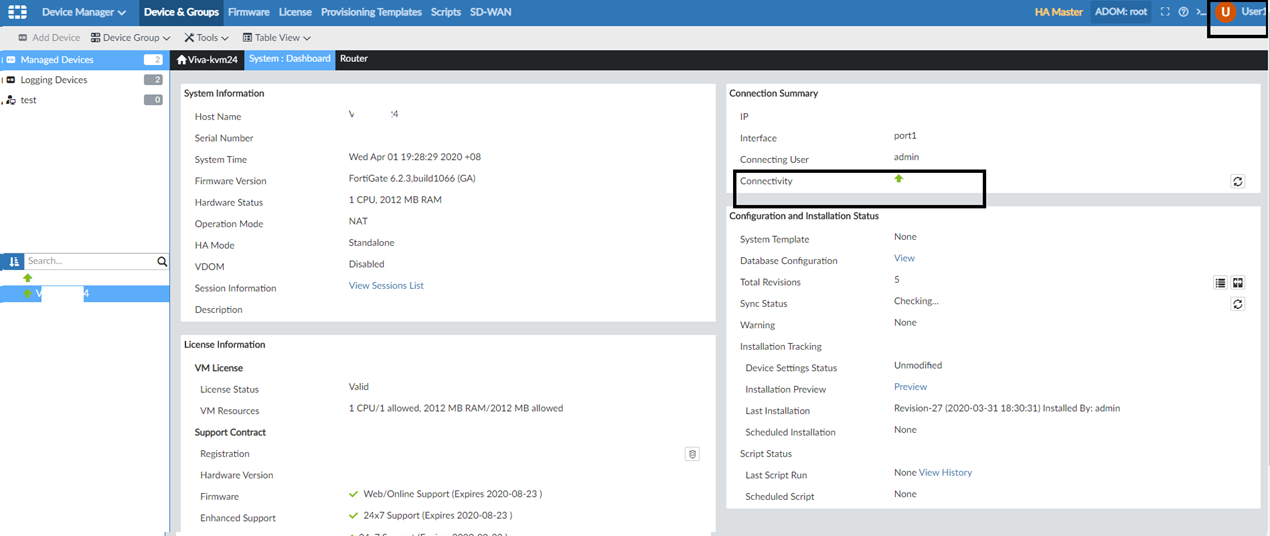Open the Device Manager dropdown
Image resolution: width=1270 pixels, height=536 pixels.
pyautogui.click(x=84, y=12)
